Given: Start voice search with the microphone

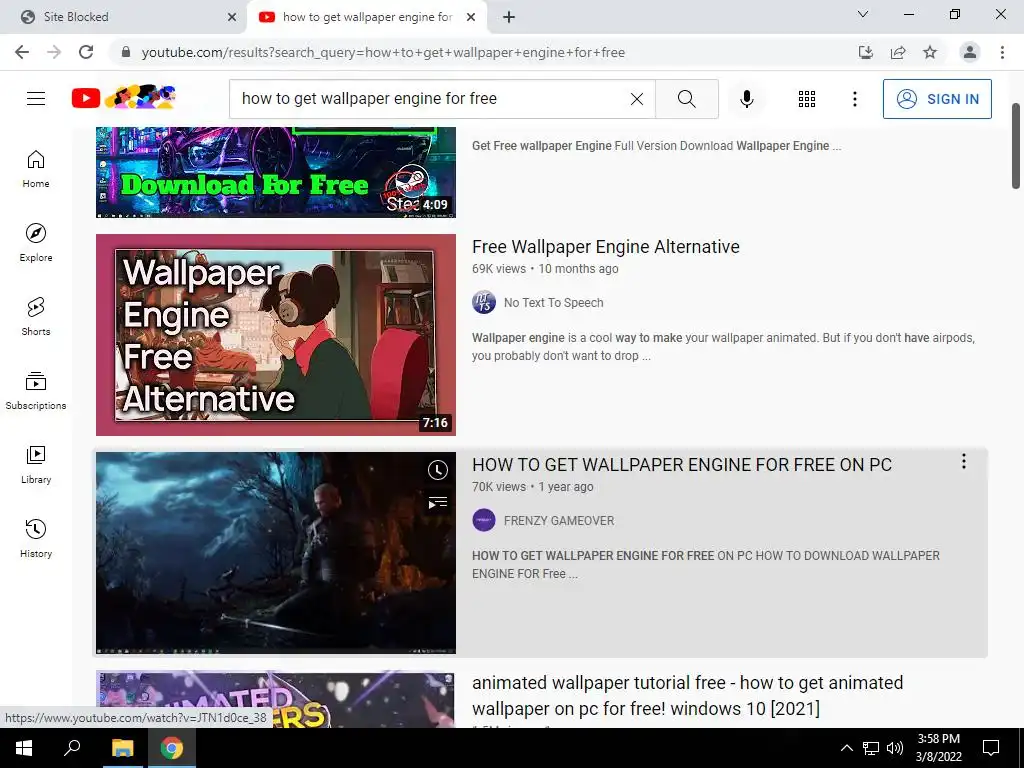Looking at the screenshot, I should pyautogui.click(x=746, y=99).
